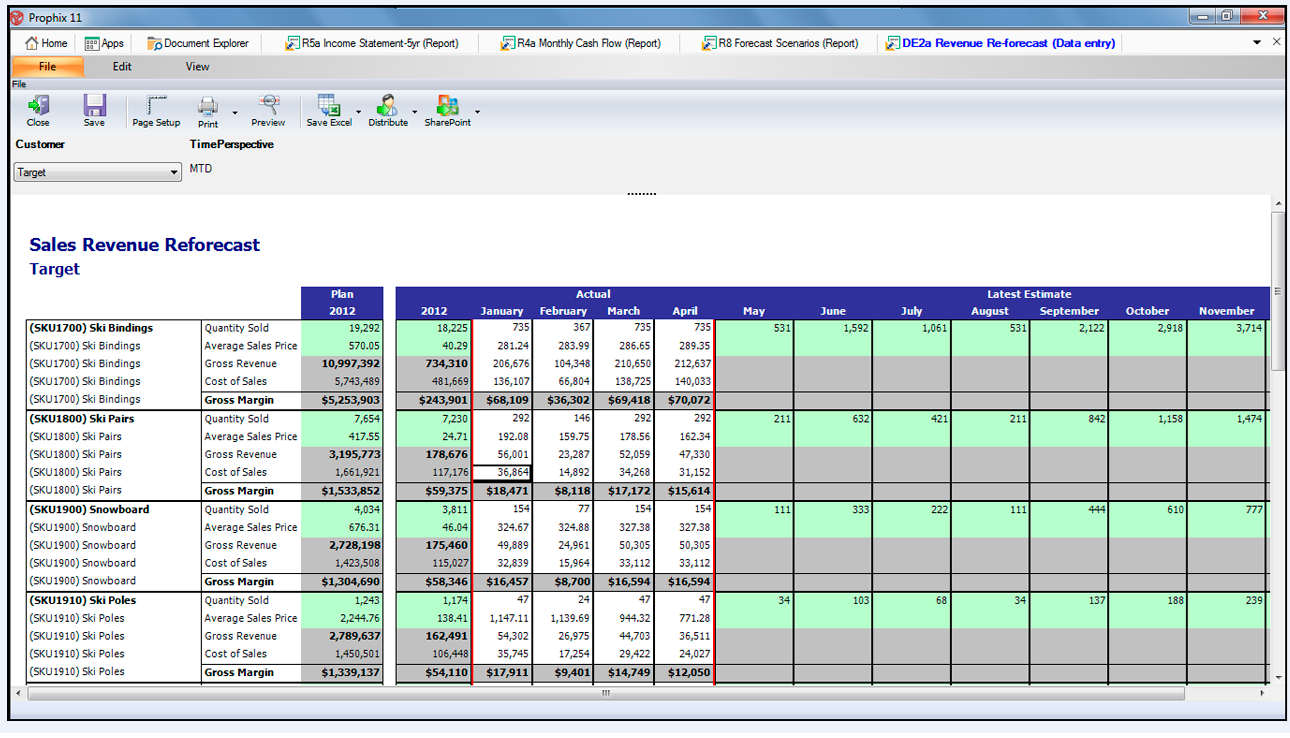The image size is (1290, 738).
Task: Open the R4a Monthly Cash Flow report tab
Action: pos(582,42)
